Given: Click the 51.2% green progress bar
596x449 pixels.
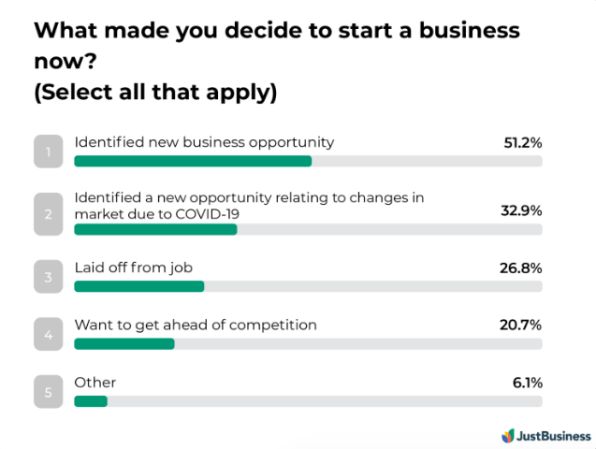Looking at the screenshot, I should (193, 161).
